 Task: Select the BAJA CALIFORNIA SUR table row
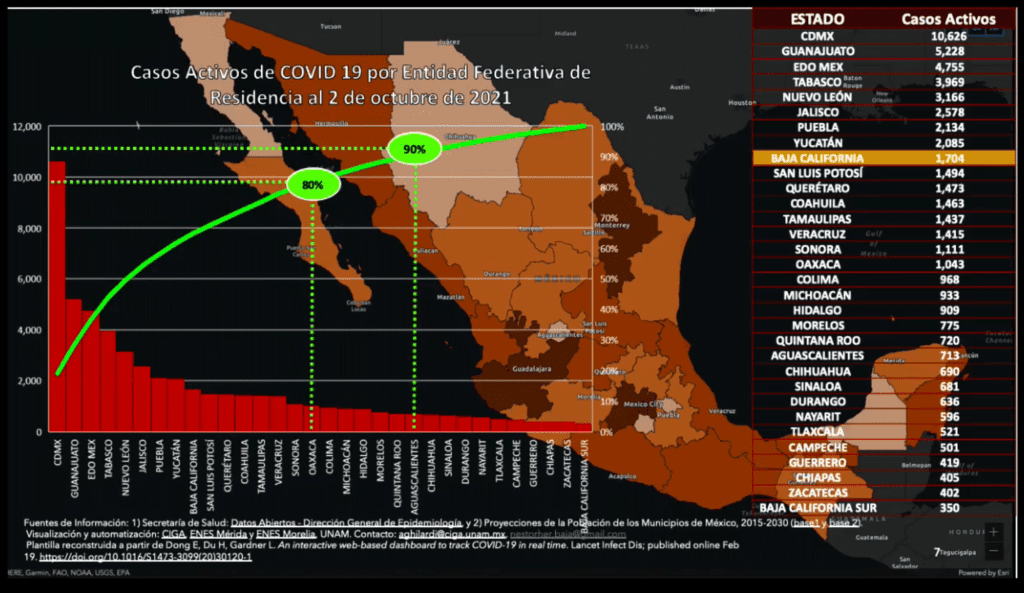[884, 507]
